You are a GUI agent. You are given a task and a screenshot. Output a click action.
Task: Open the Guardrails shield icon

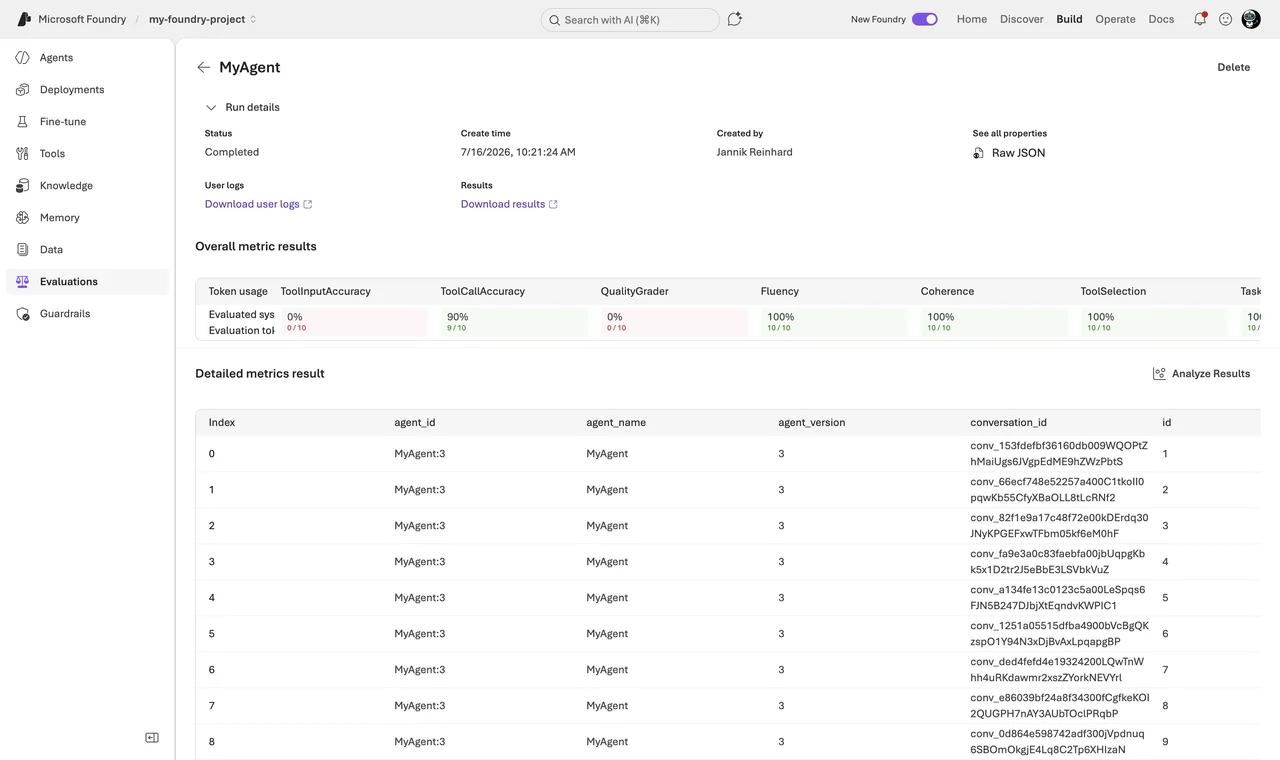point(23,314)
